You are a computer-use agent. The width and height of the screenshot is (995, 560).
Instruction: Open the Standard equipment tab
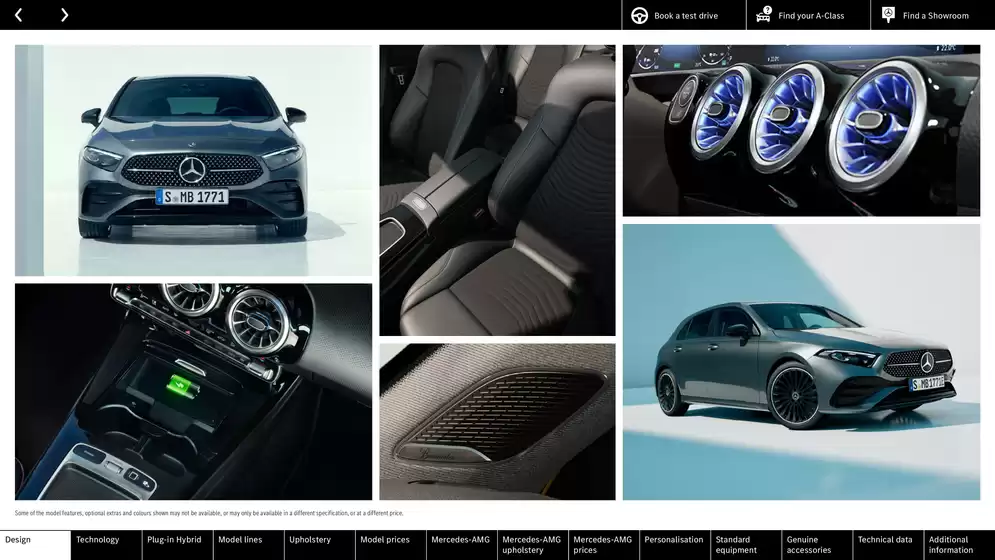click(746, 545)
